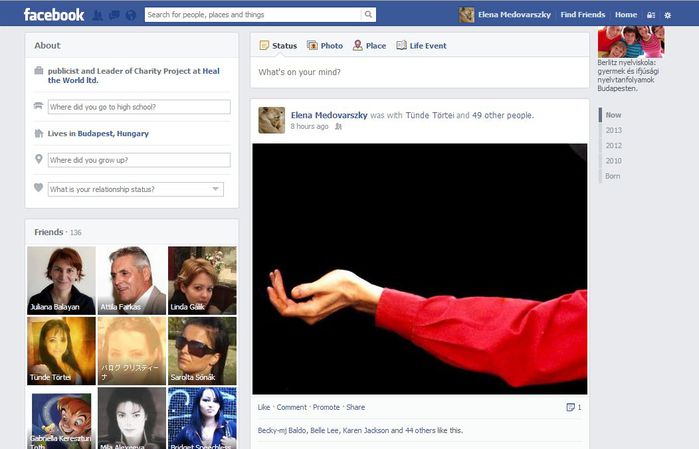The image size is (699, 449).
Task: Open the 8 hours ago timestamp
Action: (309, 127)
